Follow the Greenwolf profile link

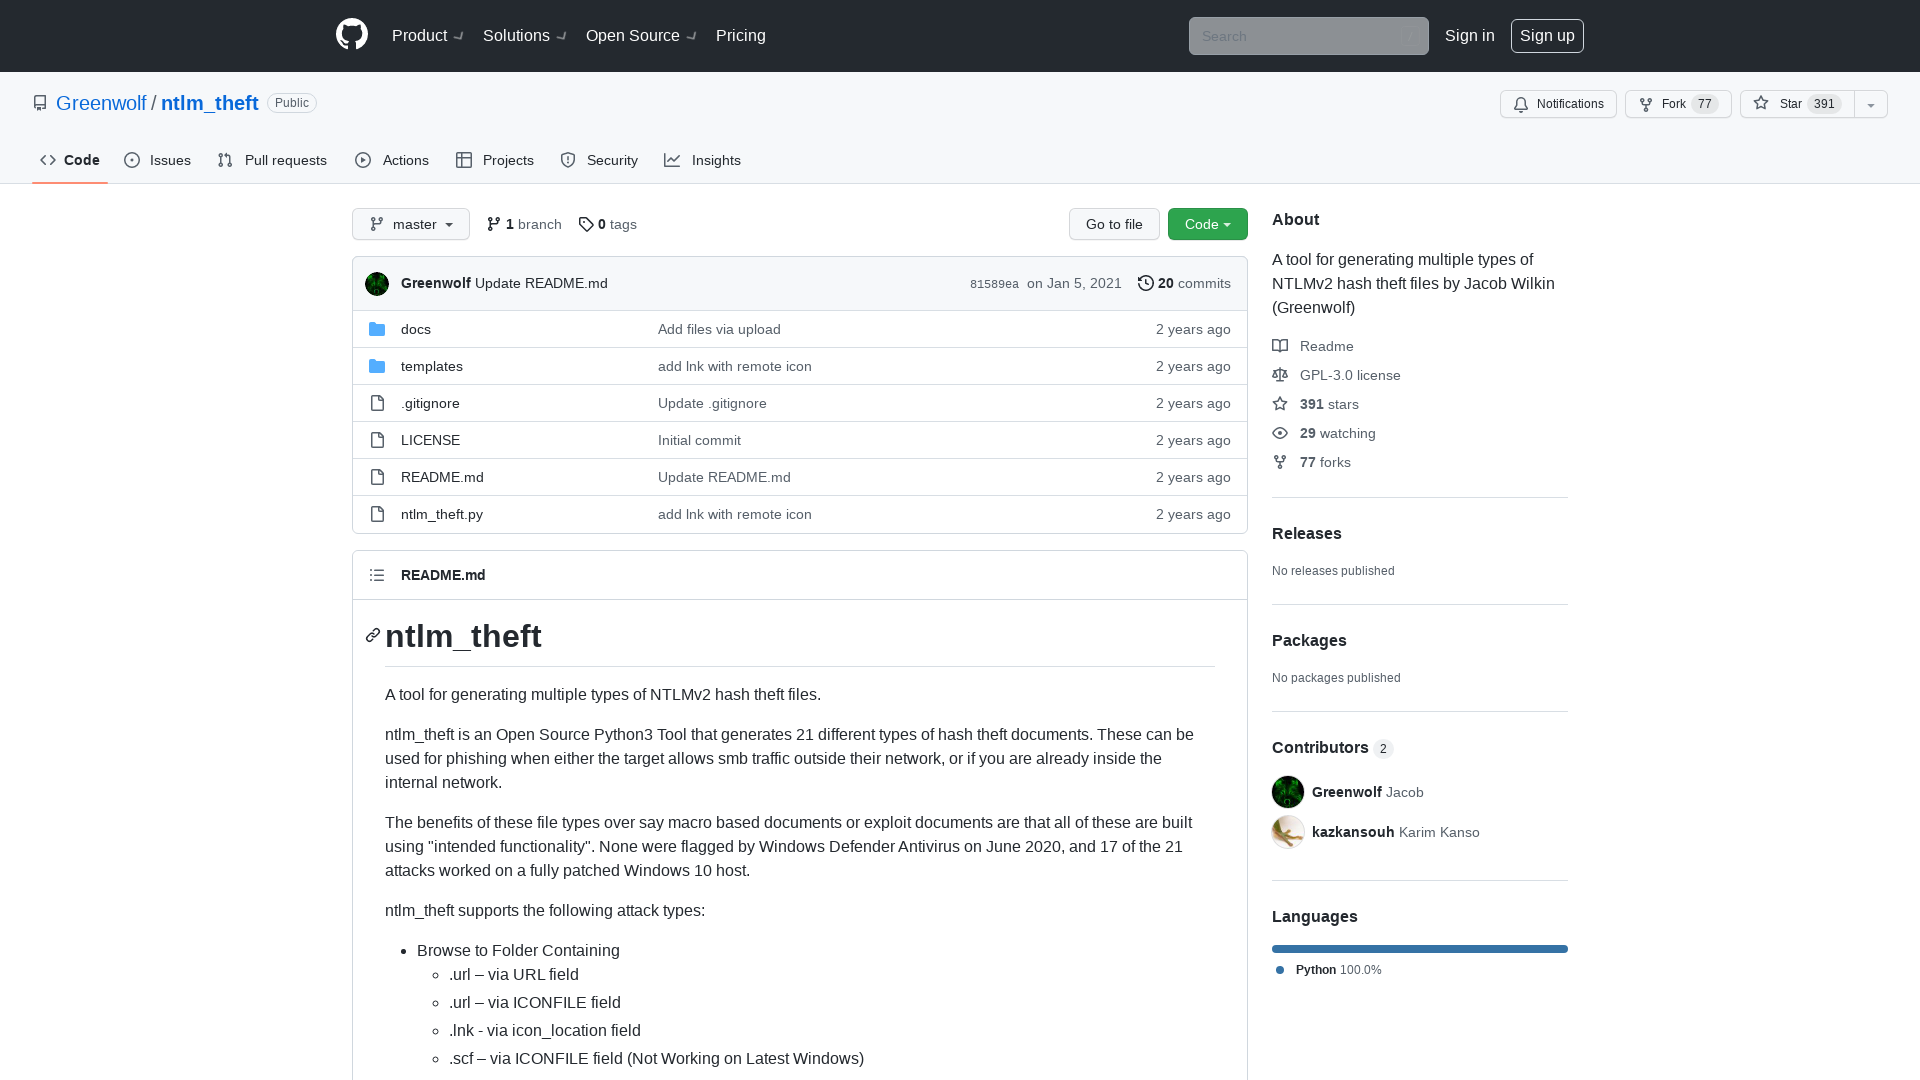click(x=101, y=103)
